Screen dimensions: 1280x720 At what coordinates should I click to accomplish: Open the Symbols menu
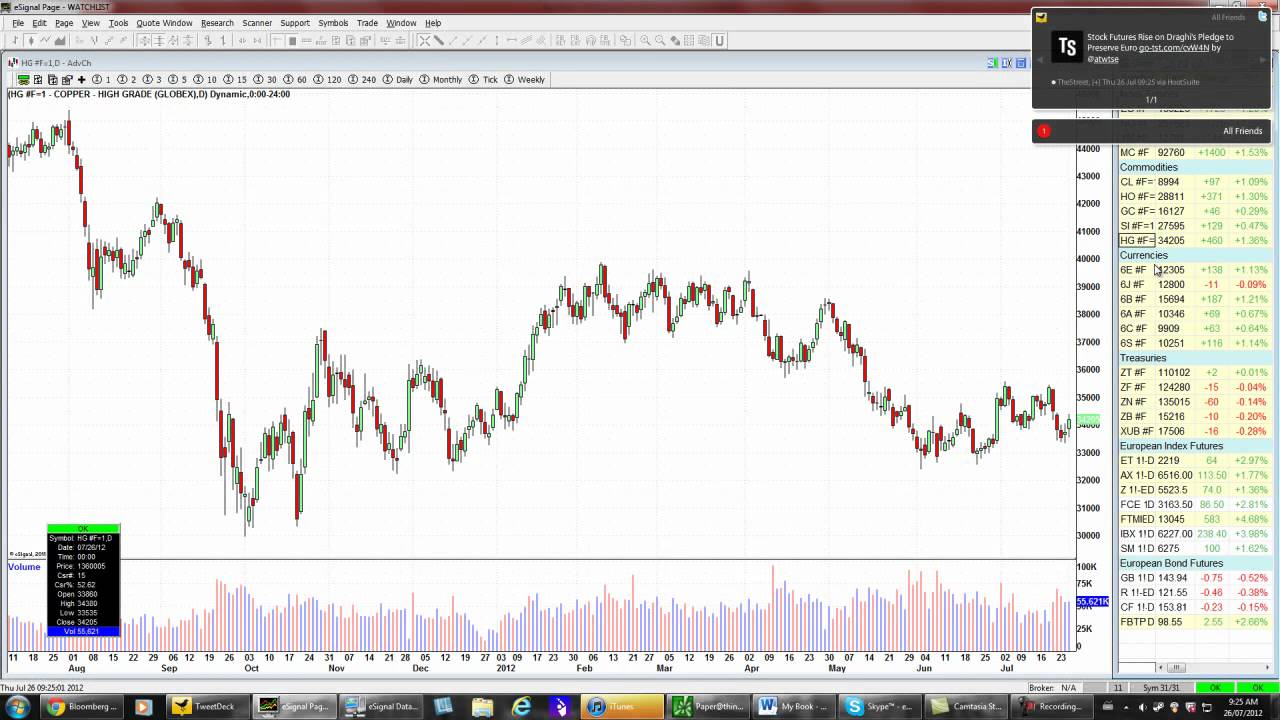[x=333, y=23]
